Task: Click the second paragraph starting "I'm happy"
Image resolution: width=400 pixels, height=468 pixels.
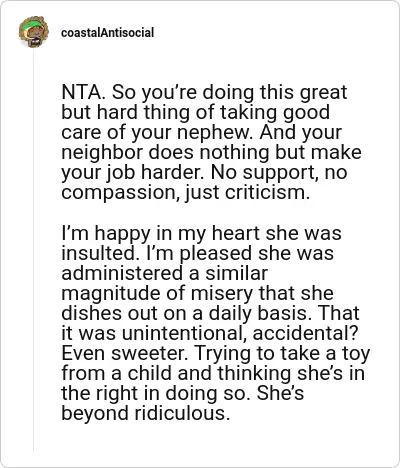Action: pyautogui.click(x=216, y=323)
